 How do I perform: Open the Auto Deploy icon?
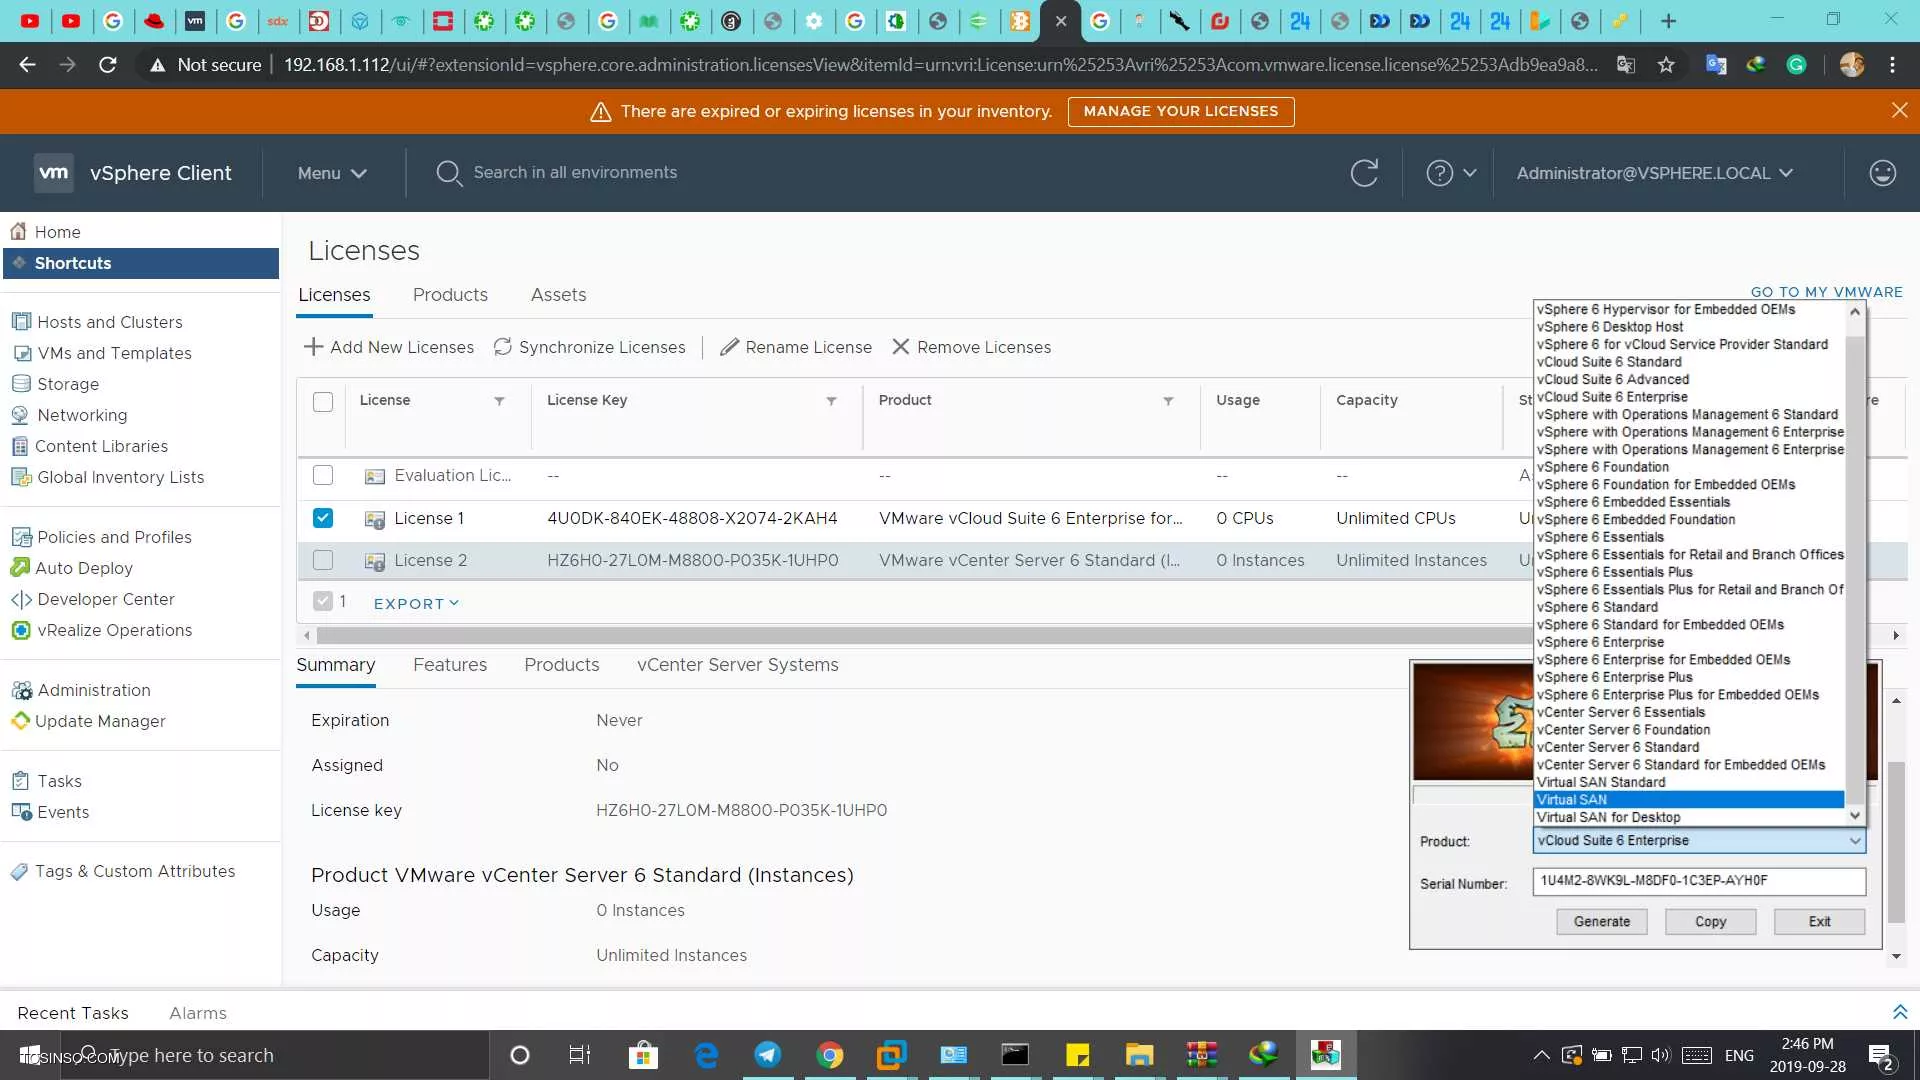(20, 568)
